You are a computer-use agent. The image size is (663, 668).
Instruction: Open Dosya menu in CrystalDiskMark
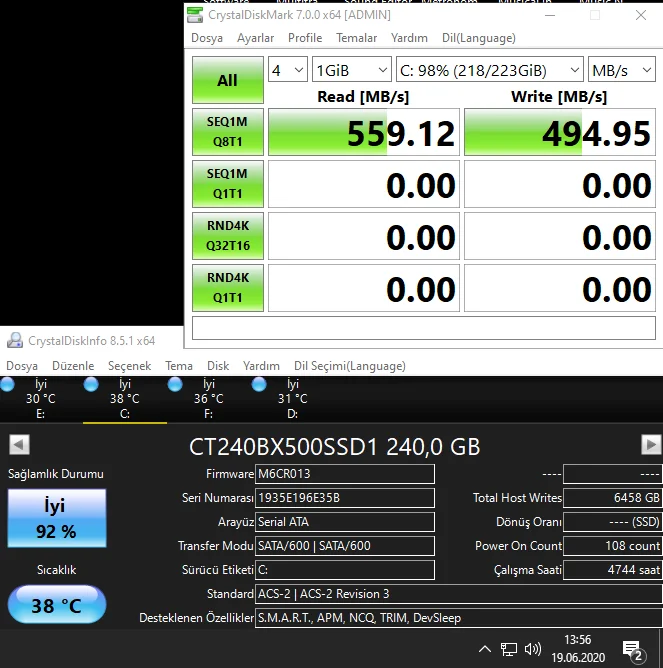coord(207,38)
